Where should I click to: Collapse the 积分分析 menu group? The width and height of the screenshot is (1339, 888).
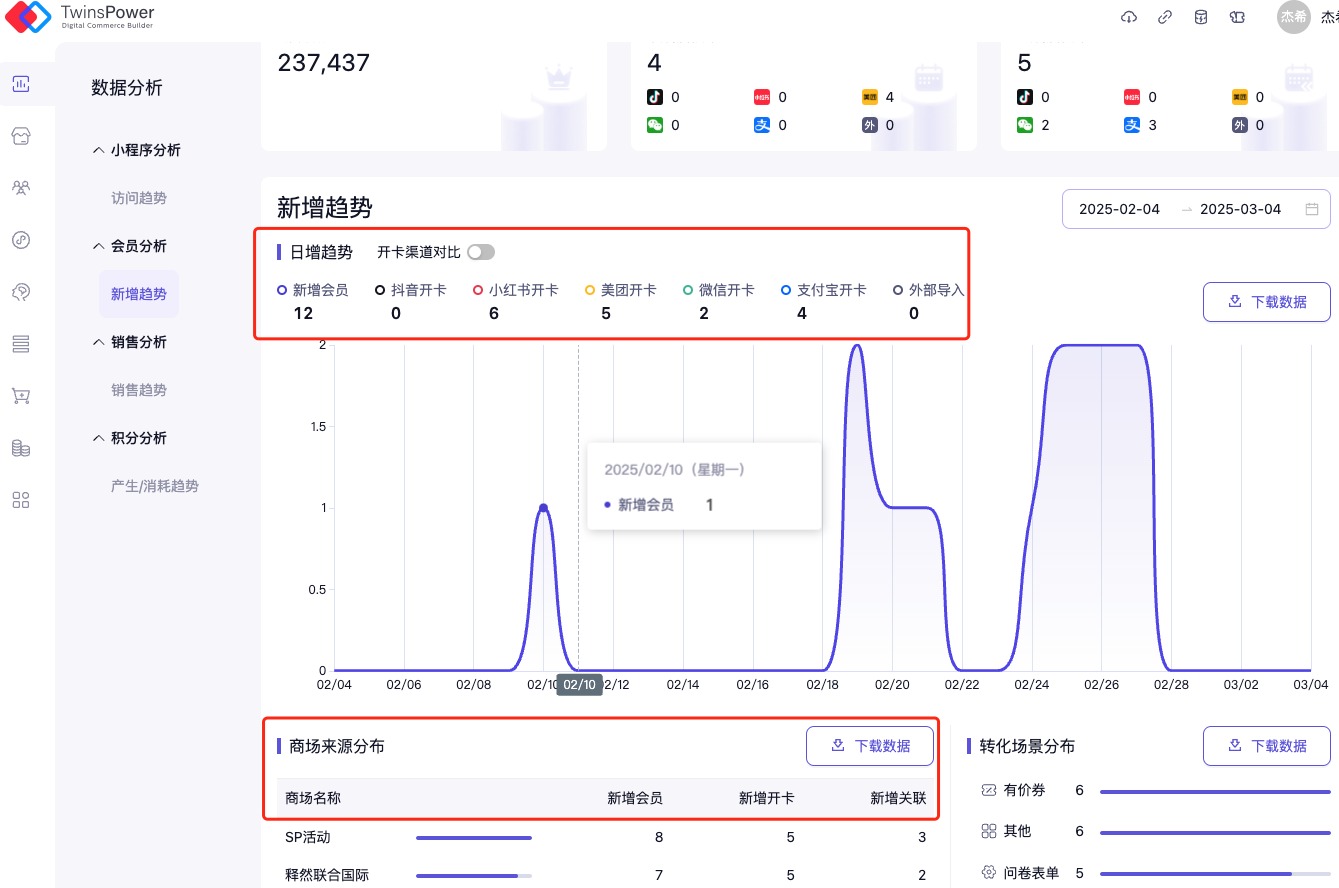[x=129, y=438]
